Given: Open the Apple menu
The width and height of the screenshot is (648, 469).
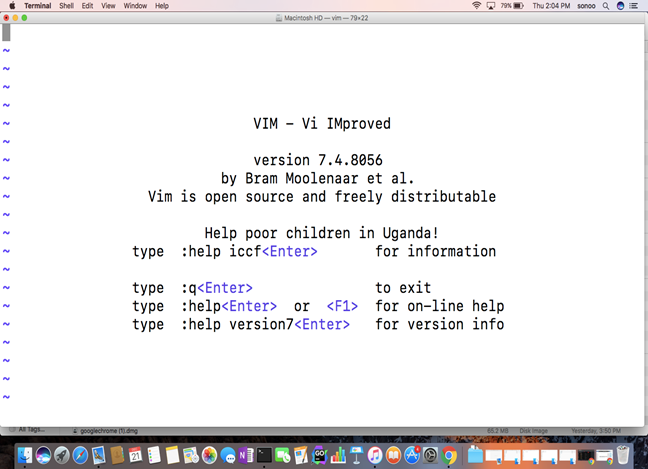Looking at the screenshot, I should 12,6.
